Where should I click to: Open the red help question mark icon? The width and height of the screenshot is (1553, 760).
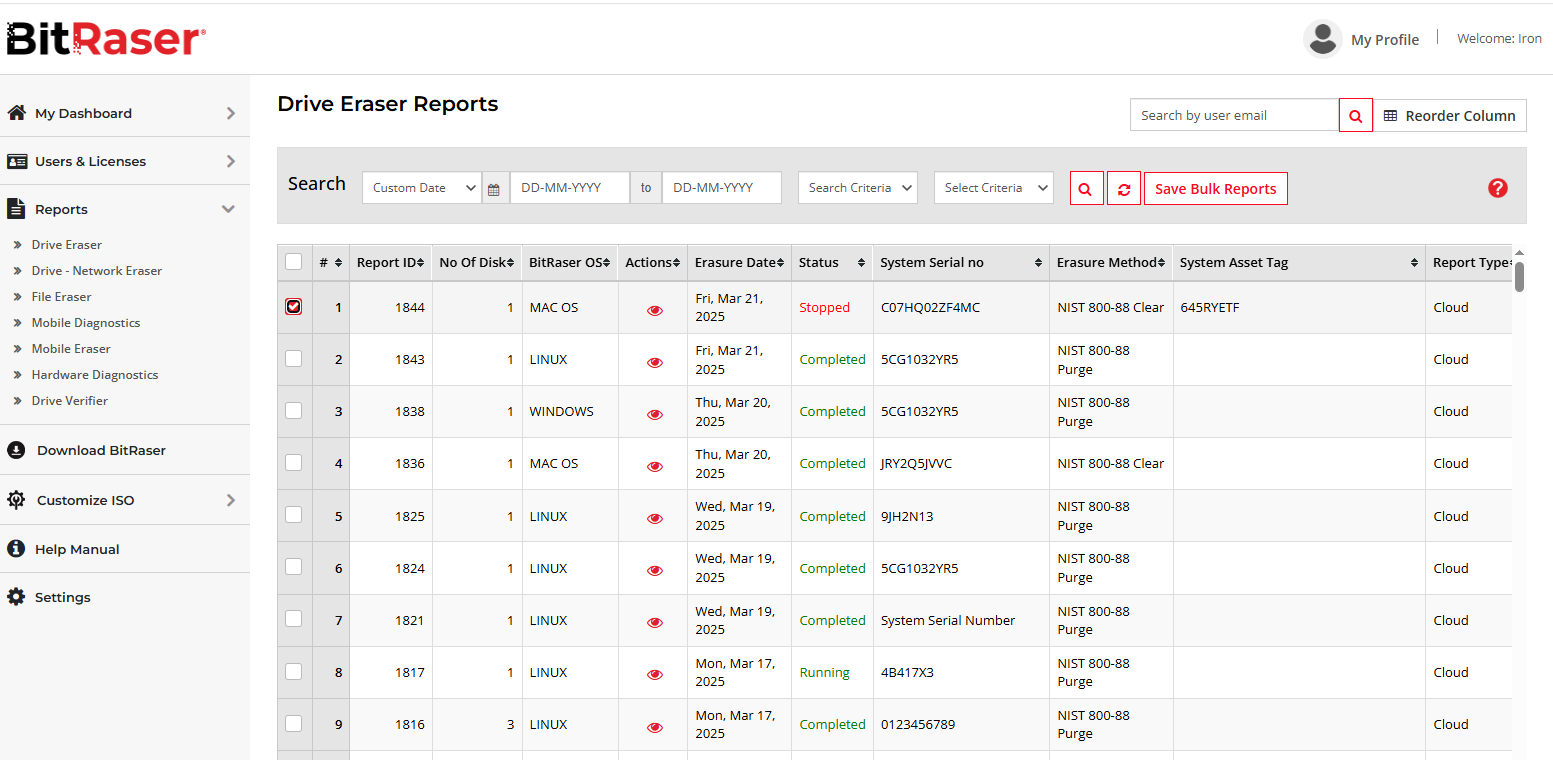pyautogui.click(x=1497, y=188)
